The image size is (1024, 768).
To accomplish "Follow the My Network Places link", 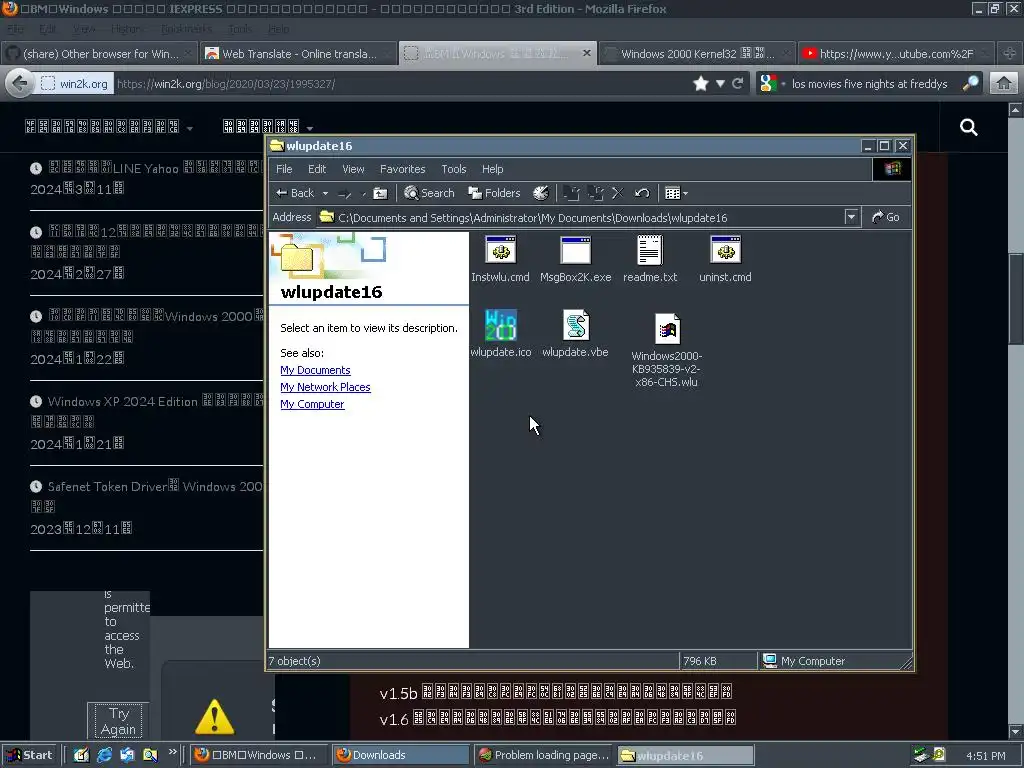I will coord(325,387).
